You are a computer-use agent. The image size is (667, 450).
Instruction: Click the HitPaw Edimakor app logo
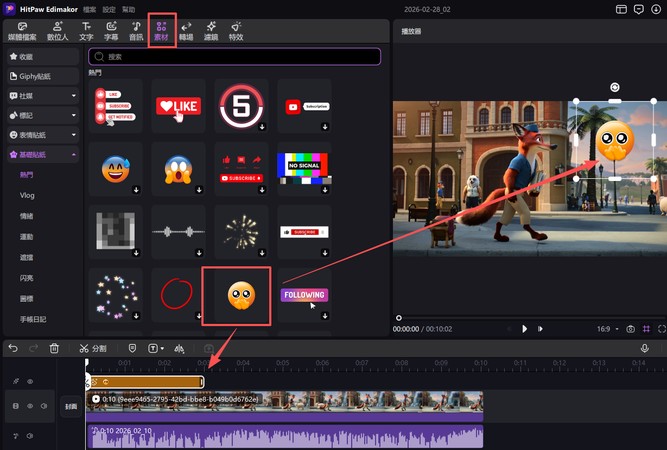pos(9,9)
